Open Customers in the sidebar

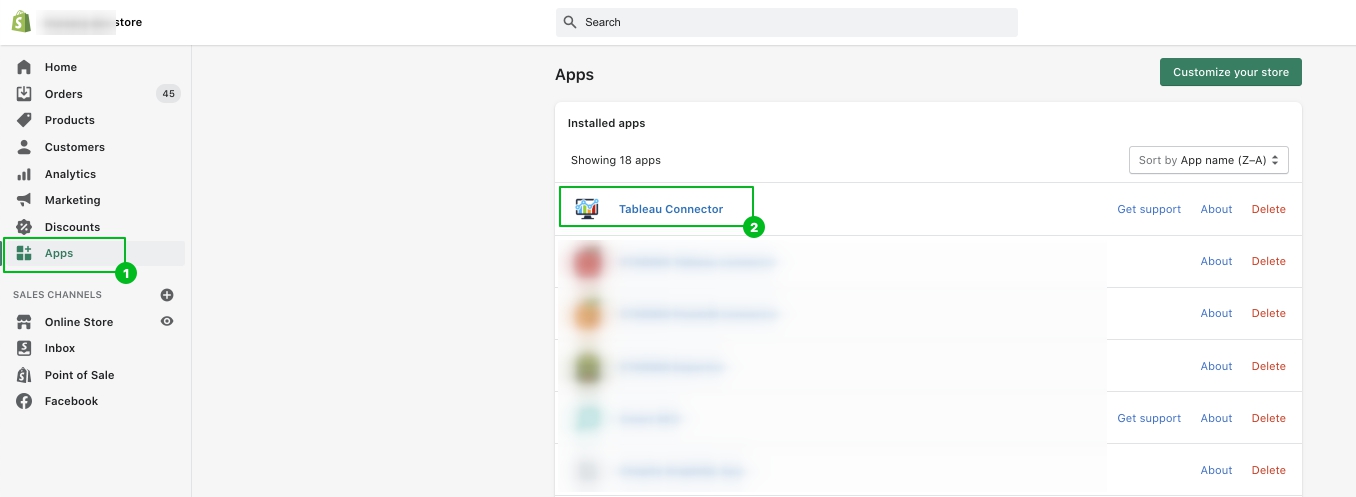click(x=74, y=147)
